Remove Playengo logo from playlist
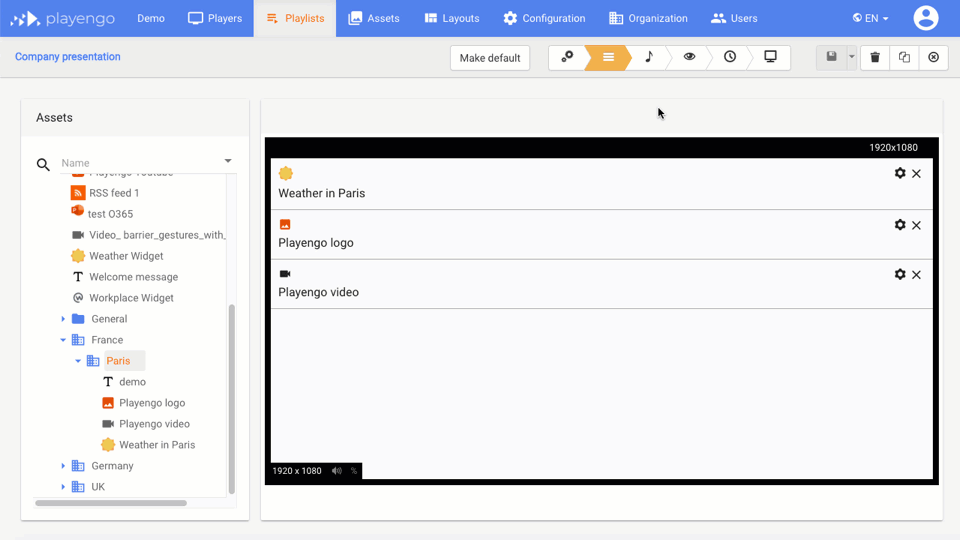Image resolution: width=960 pixels, height=540 pixels. tap(917, 225)
